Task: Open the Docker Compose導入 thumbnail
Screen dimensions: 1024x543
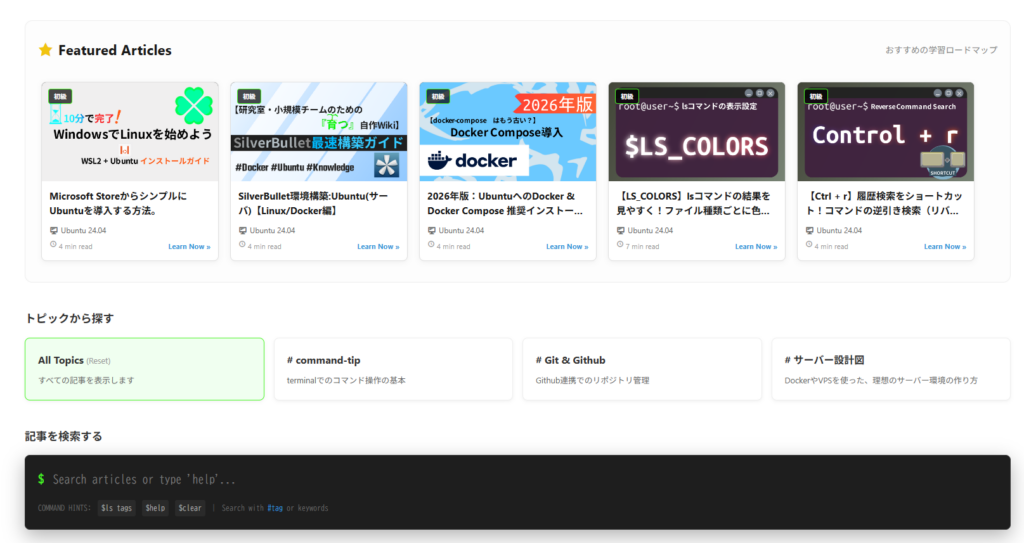Action: [x=507, y=131]
